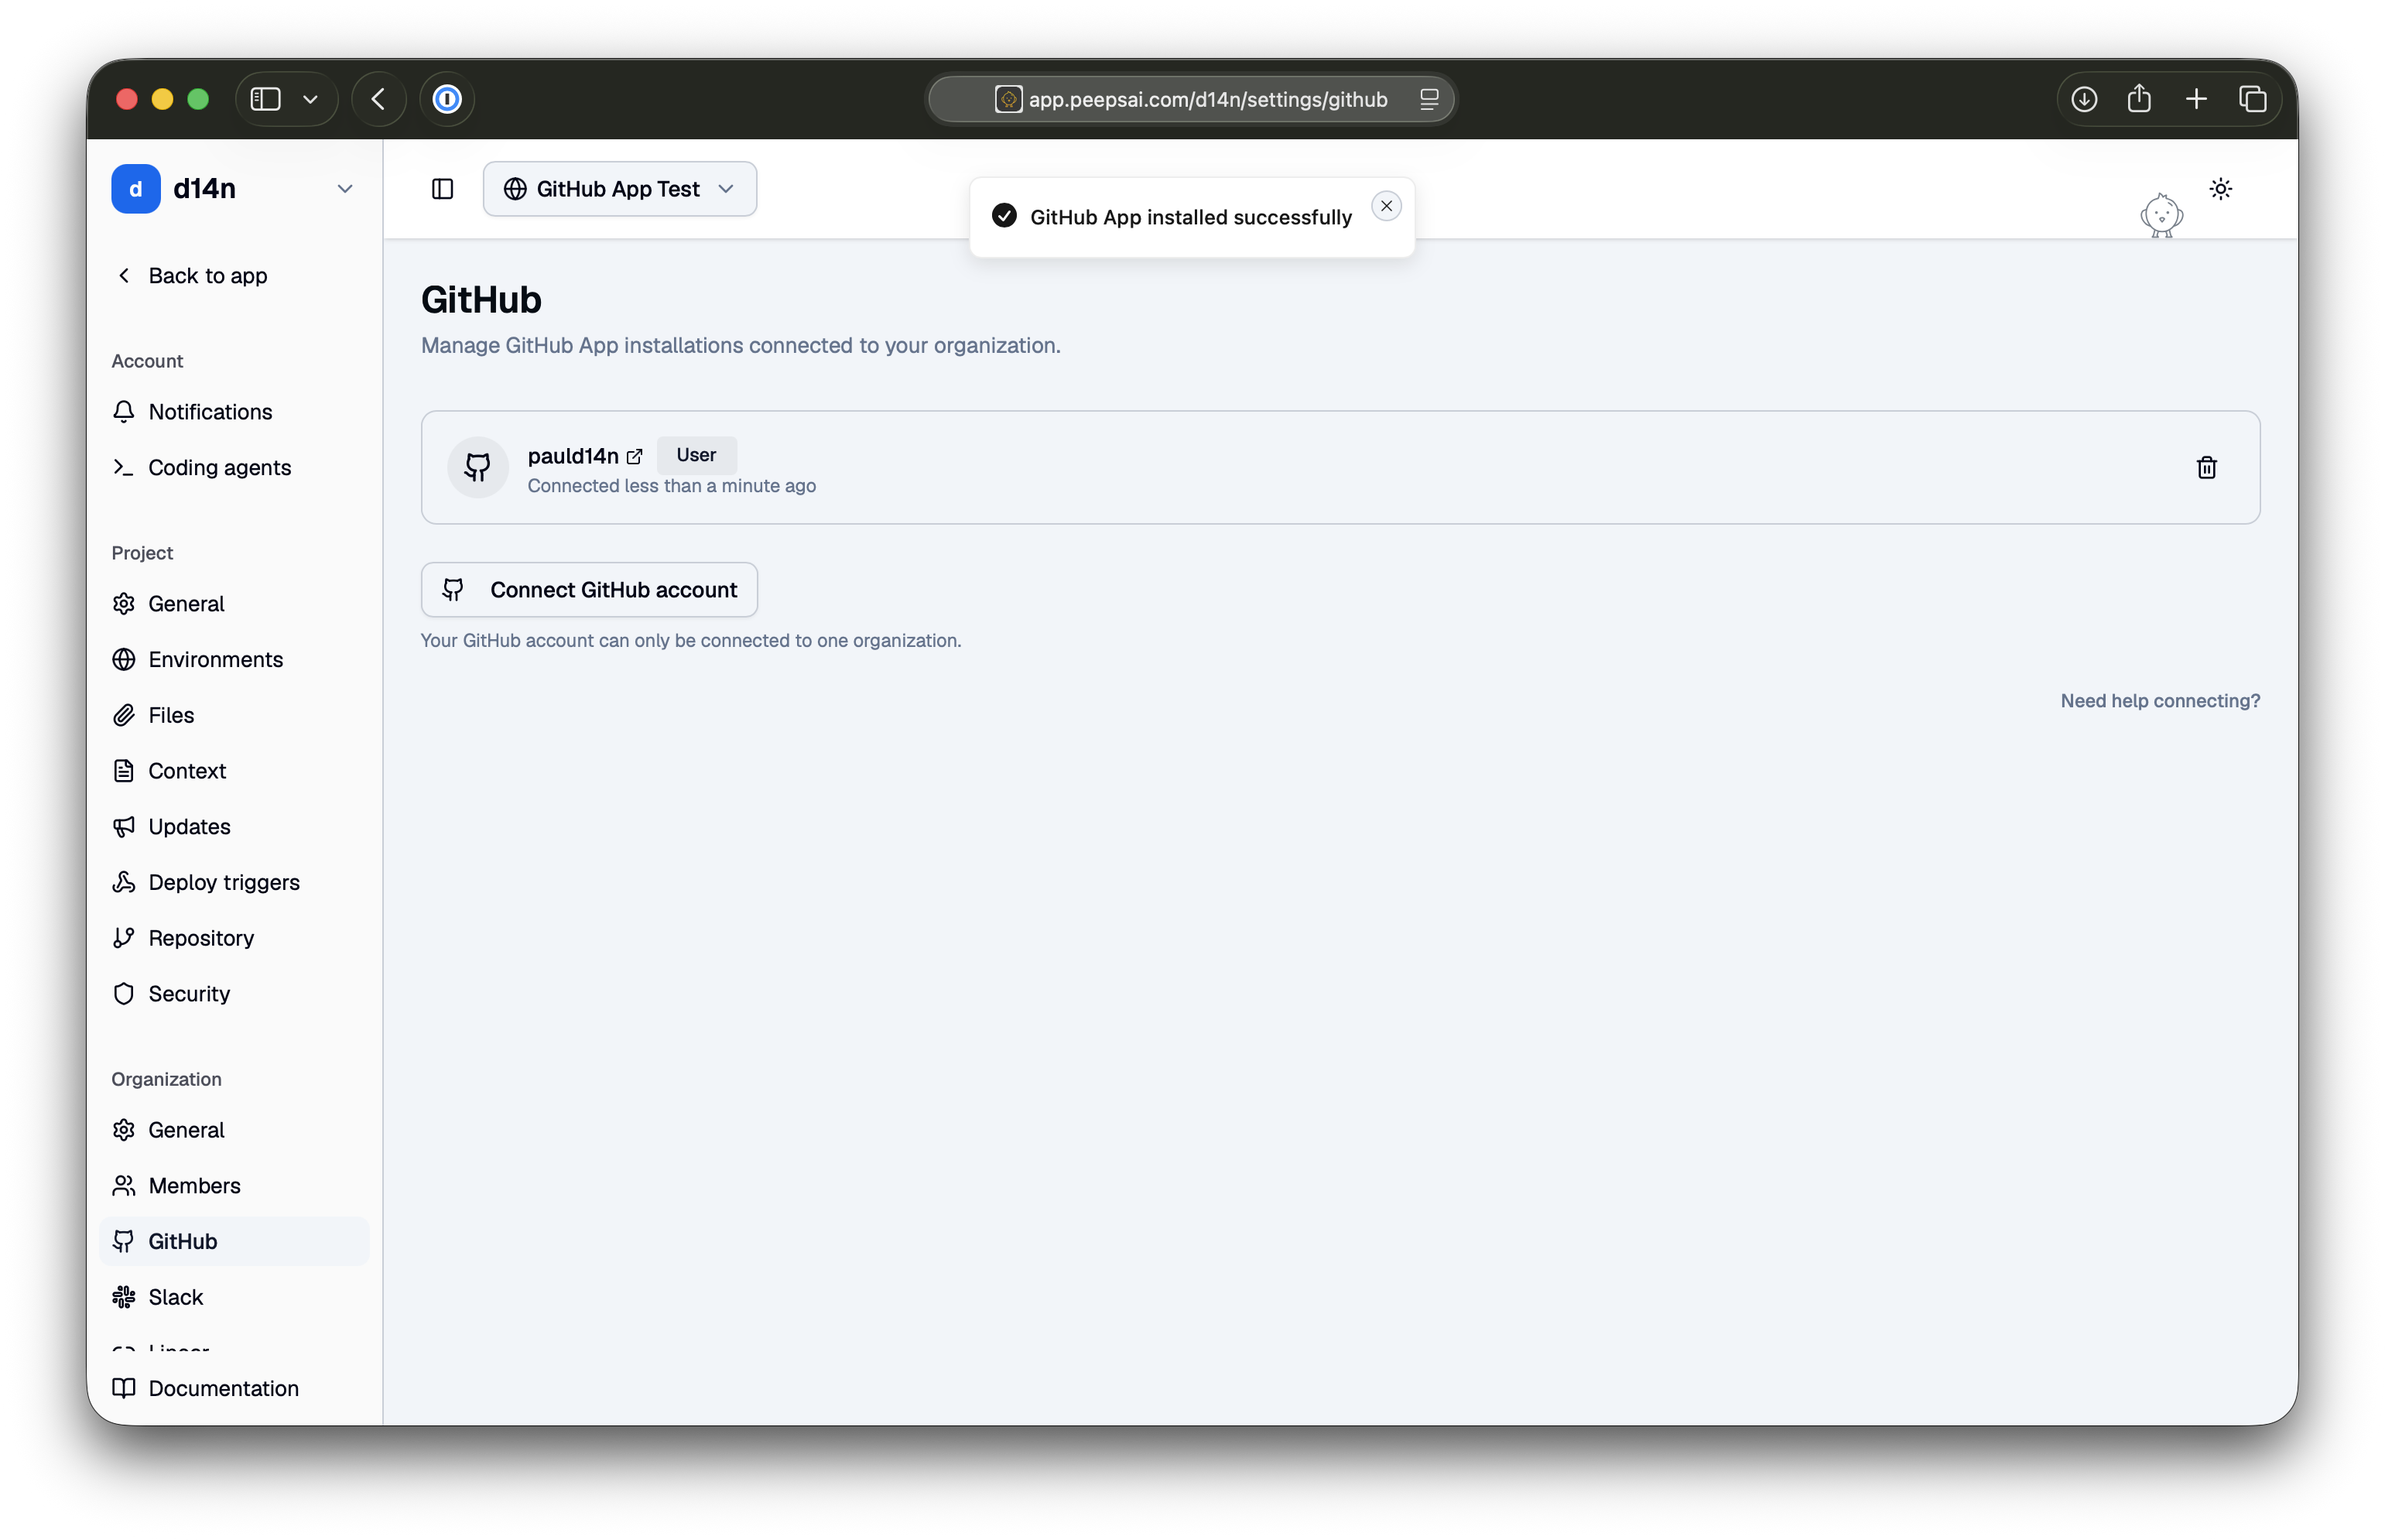Dismiss the GitHub App installed toast

(1386, 206)
